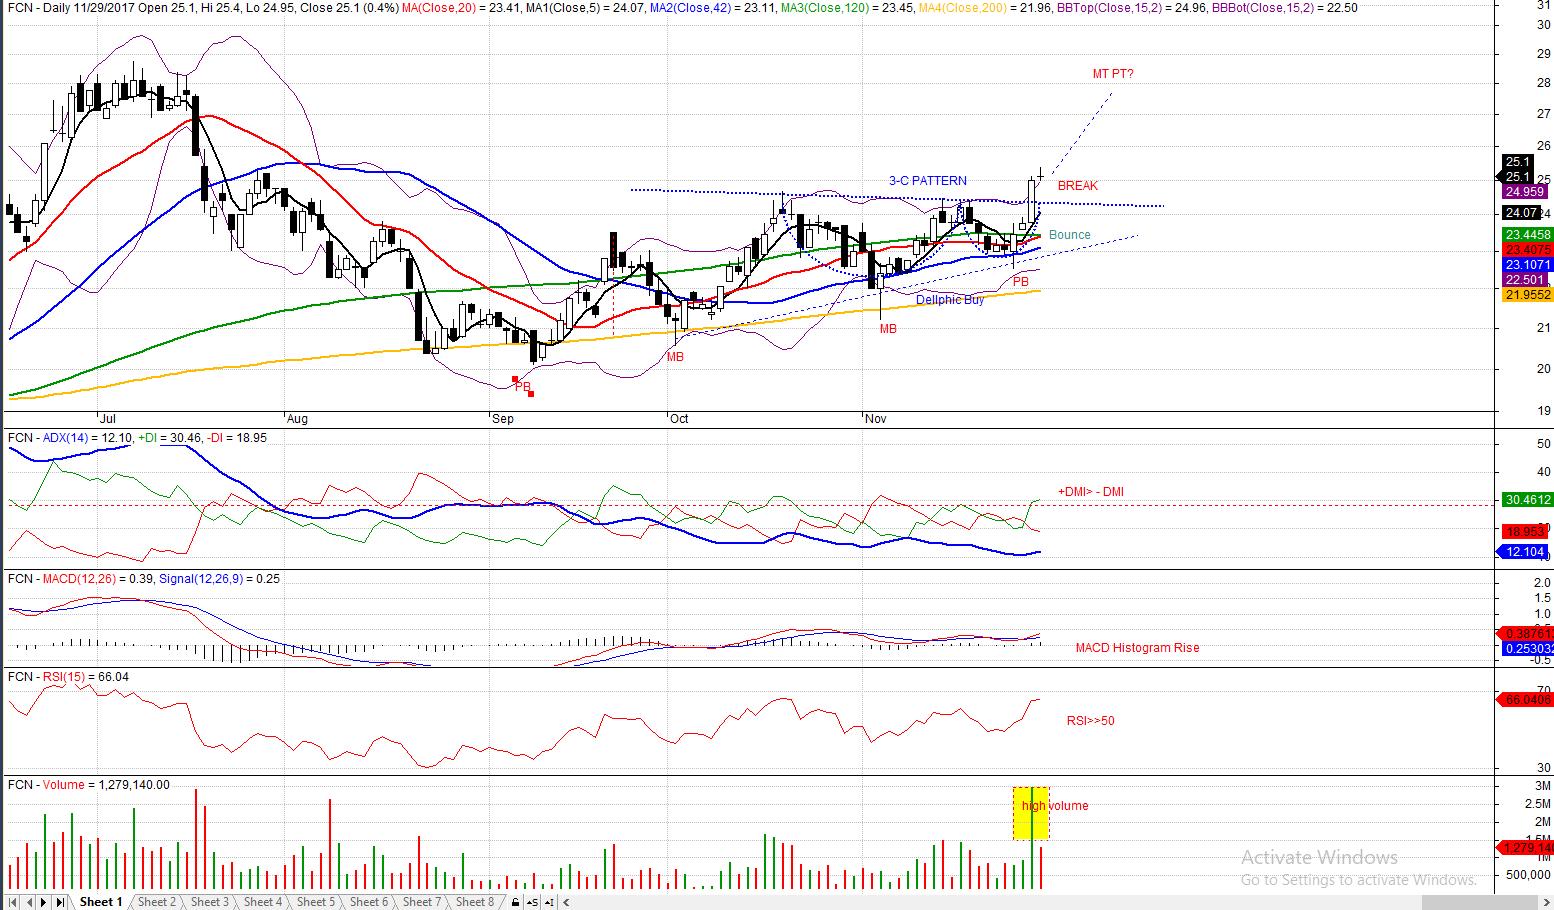Click the scroll-left arrow of the chart scrollbar

(x=566, y=902)
